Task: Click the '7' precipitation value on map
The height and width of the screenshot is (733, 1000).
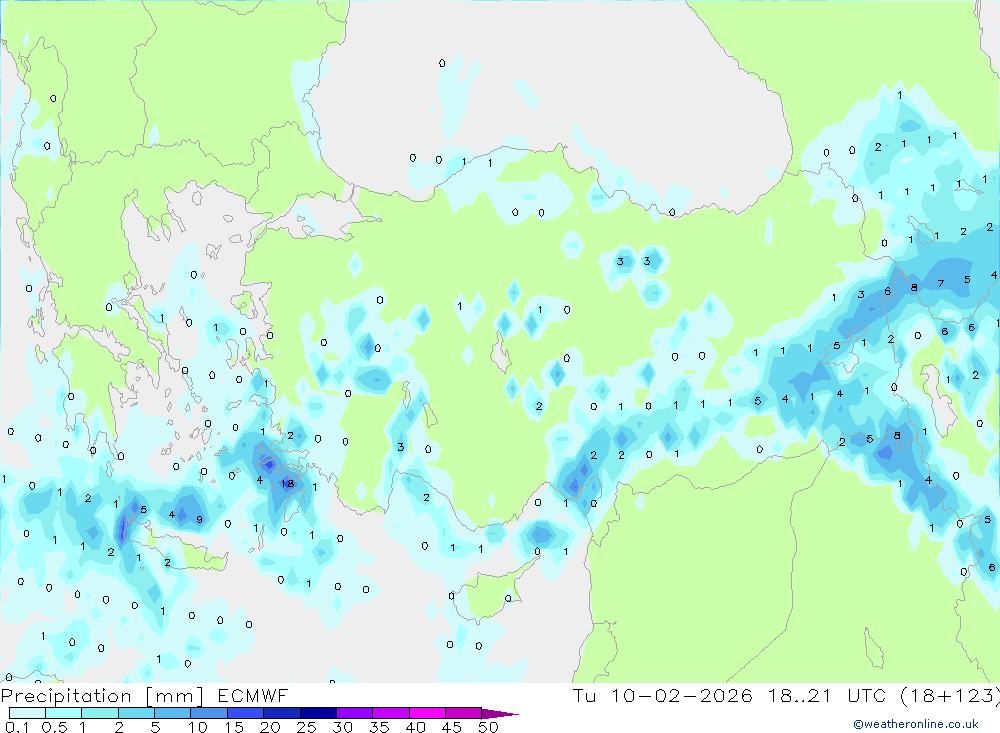Action: click(x=941, y=284)
